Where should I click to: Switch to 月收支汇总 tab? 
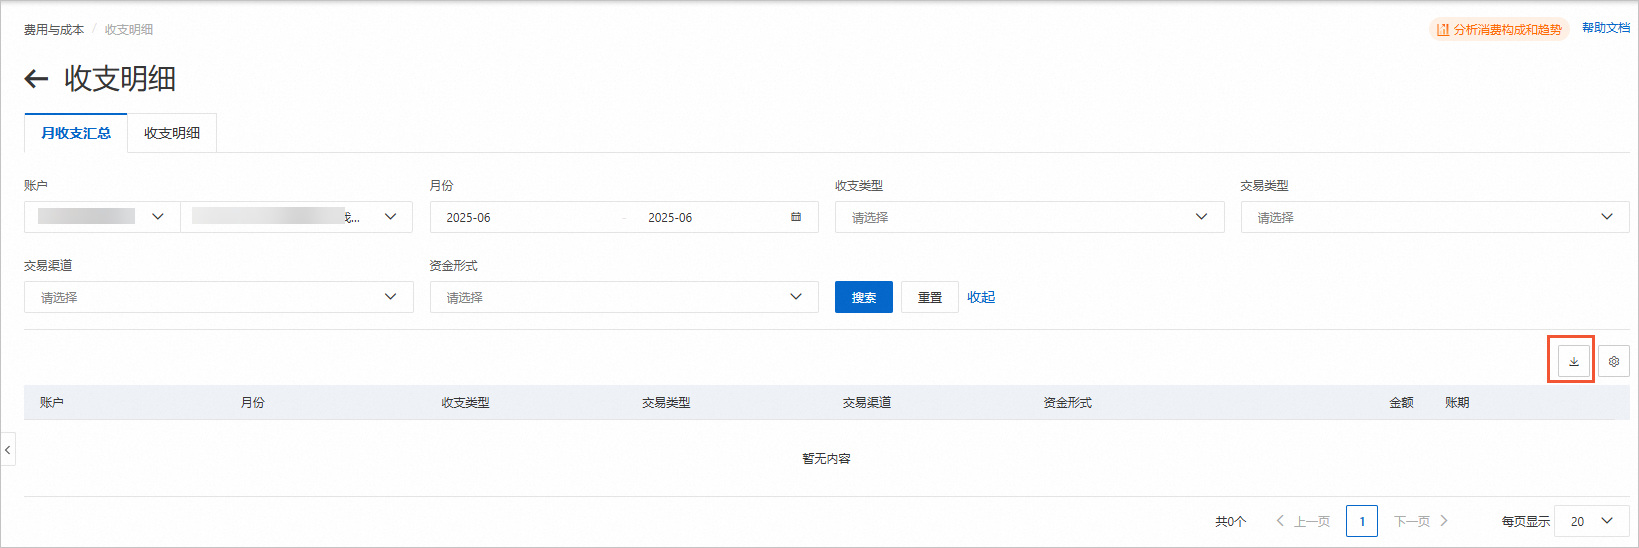click(76, 133)
